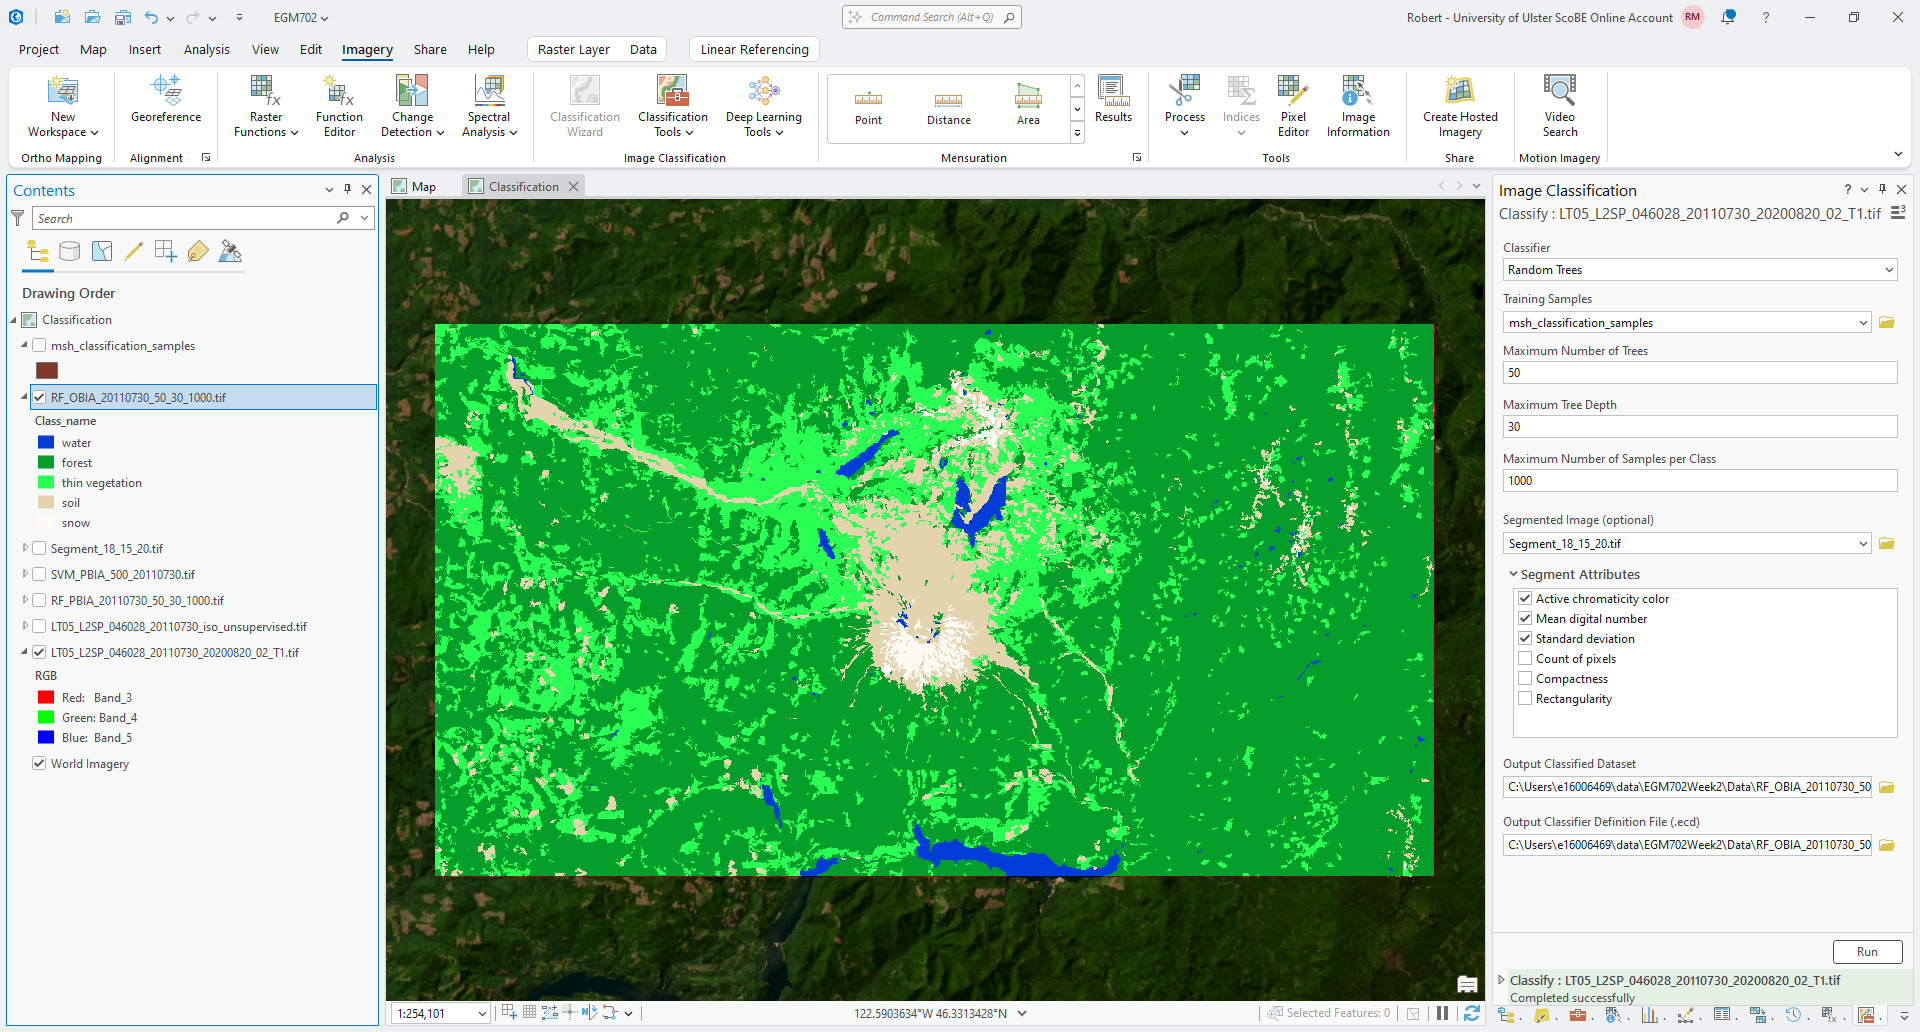1920x1032 pixels.
Task: Browse for Training Samples folder icon
Action: coord(1886,323)
